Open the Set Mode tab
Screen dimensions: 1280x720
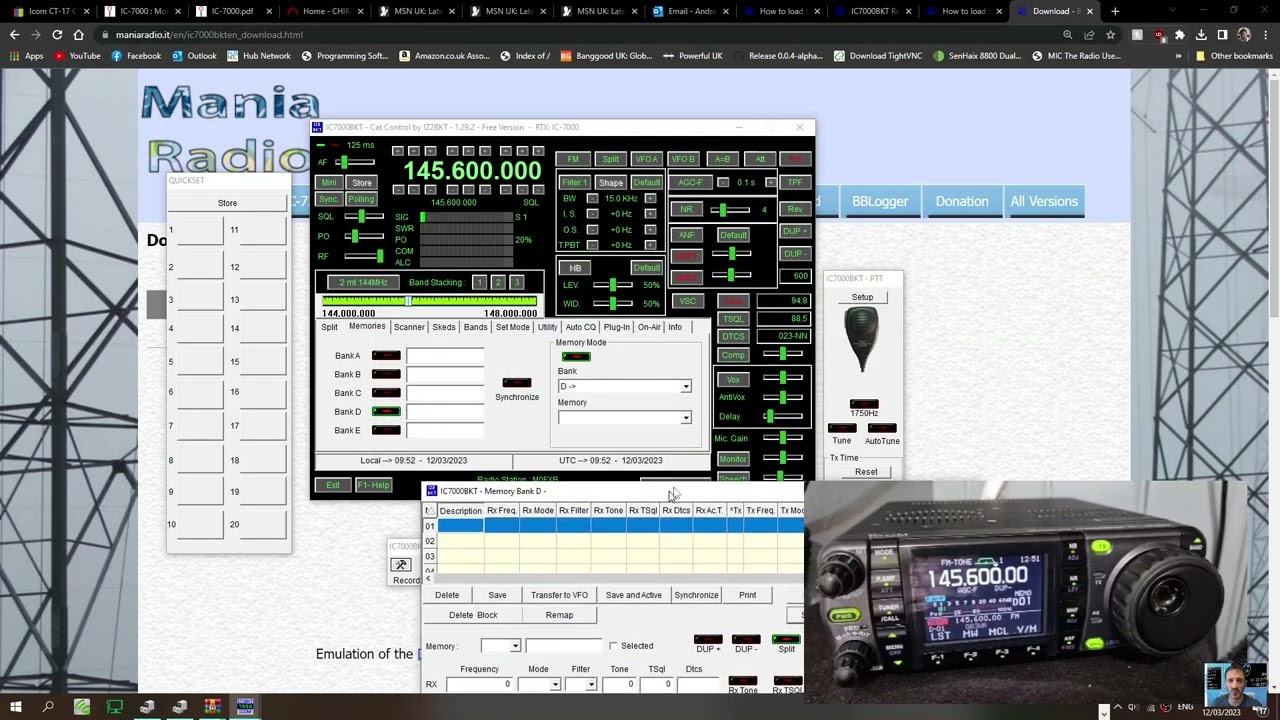(513, 327)
